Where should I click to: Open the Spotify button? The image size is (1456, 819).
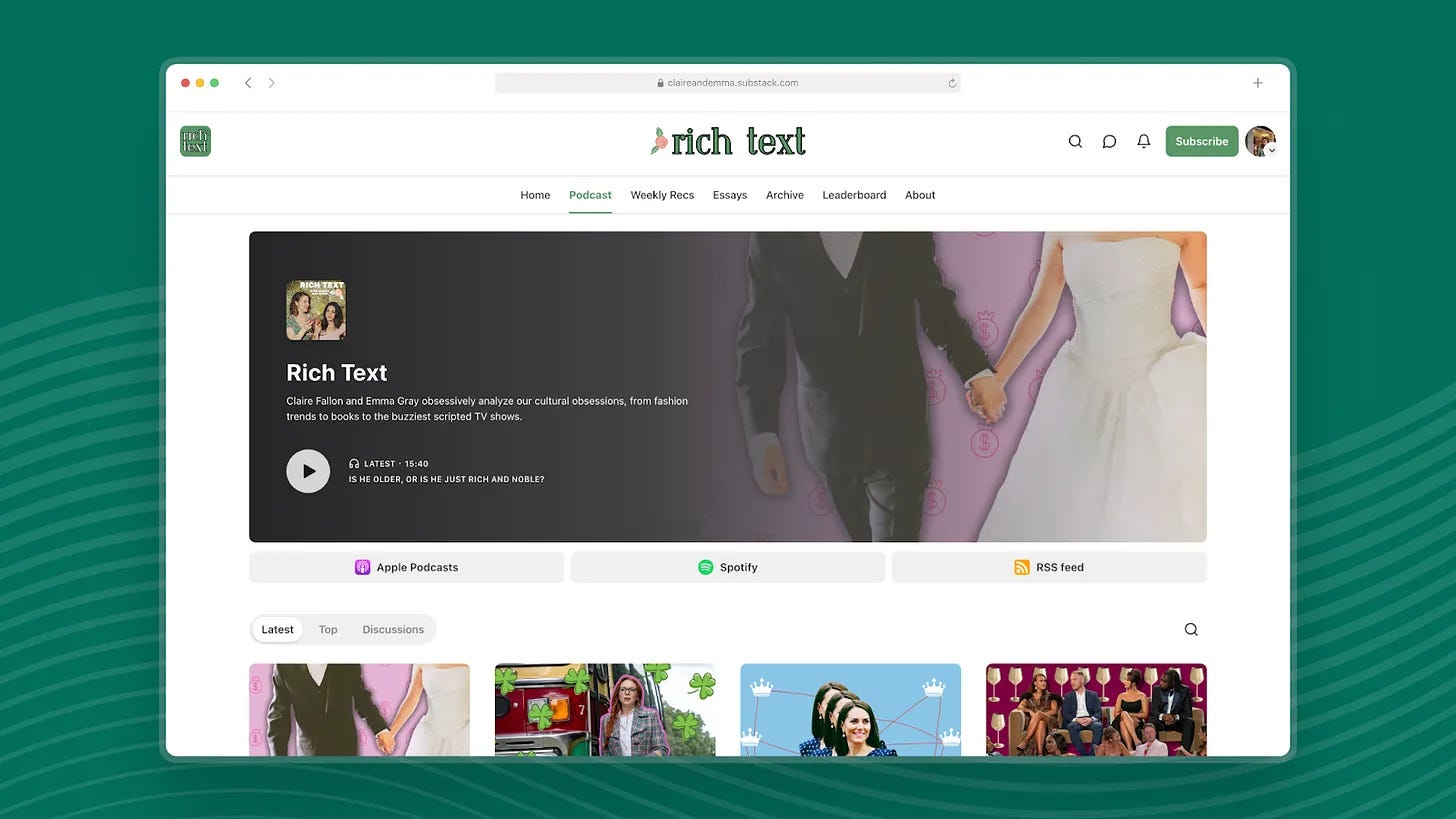point(728,567)
